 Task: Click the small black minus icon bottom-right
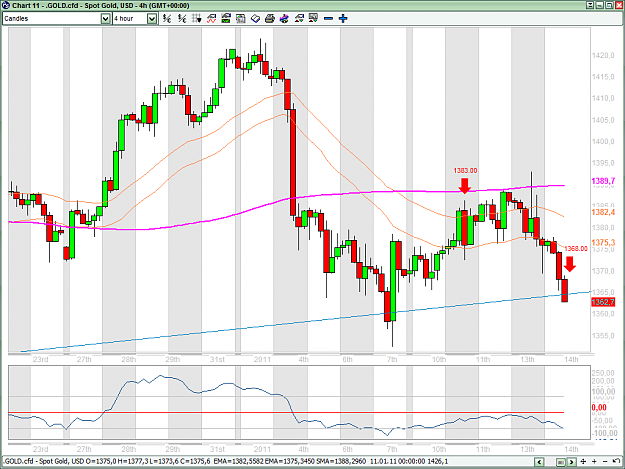tap(605, 461)
